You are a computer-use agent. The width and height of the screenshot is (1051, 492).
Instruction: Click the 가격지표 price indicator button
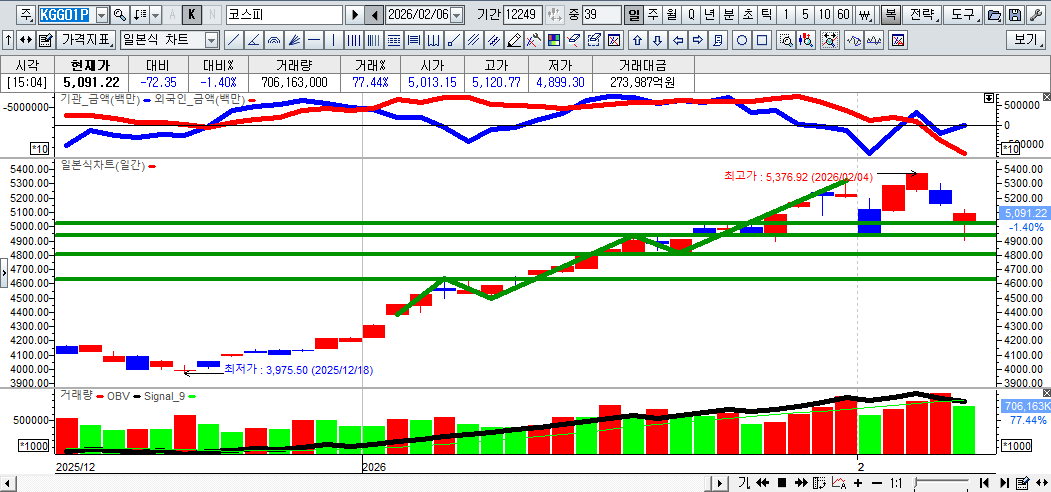click(86, 40)
